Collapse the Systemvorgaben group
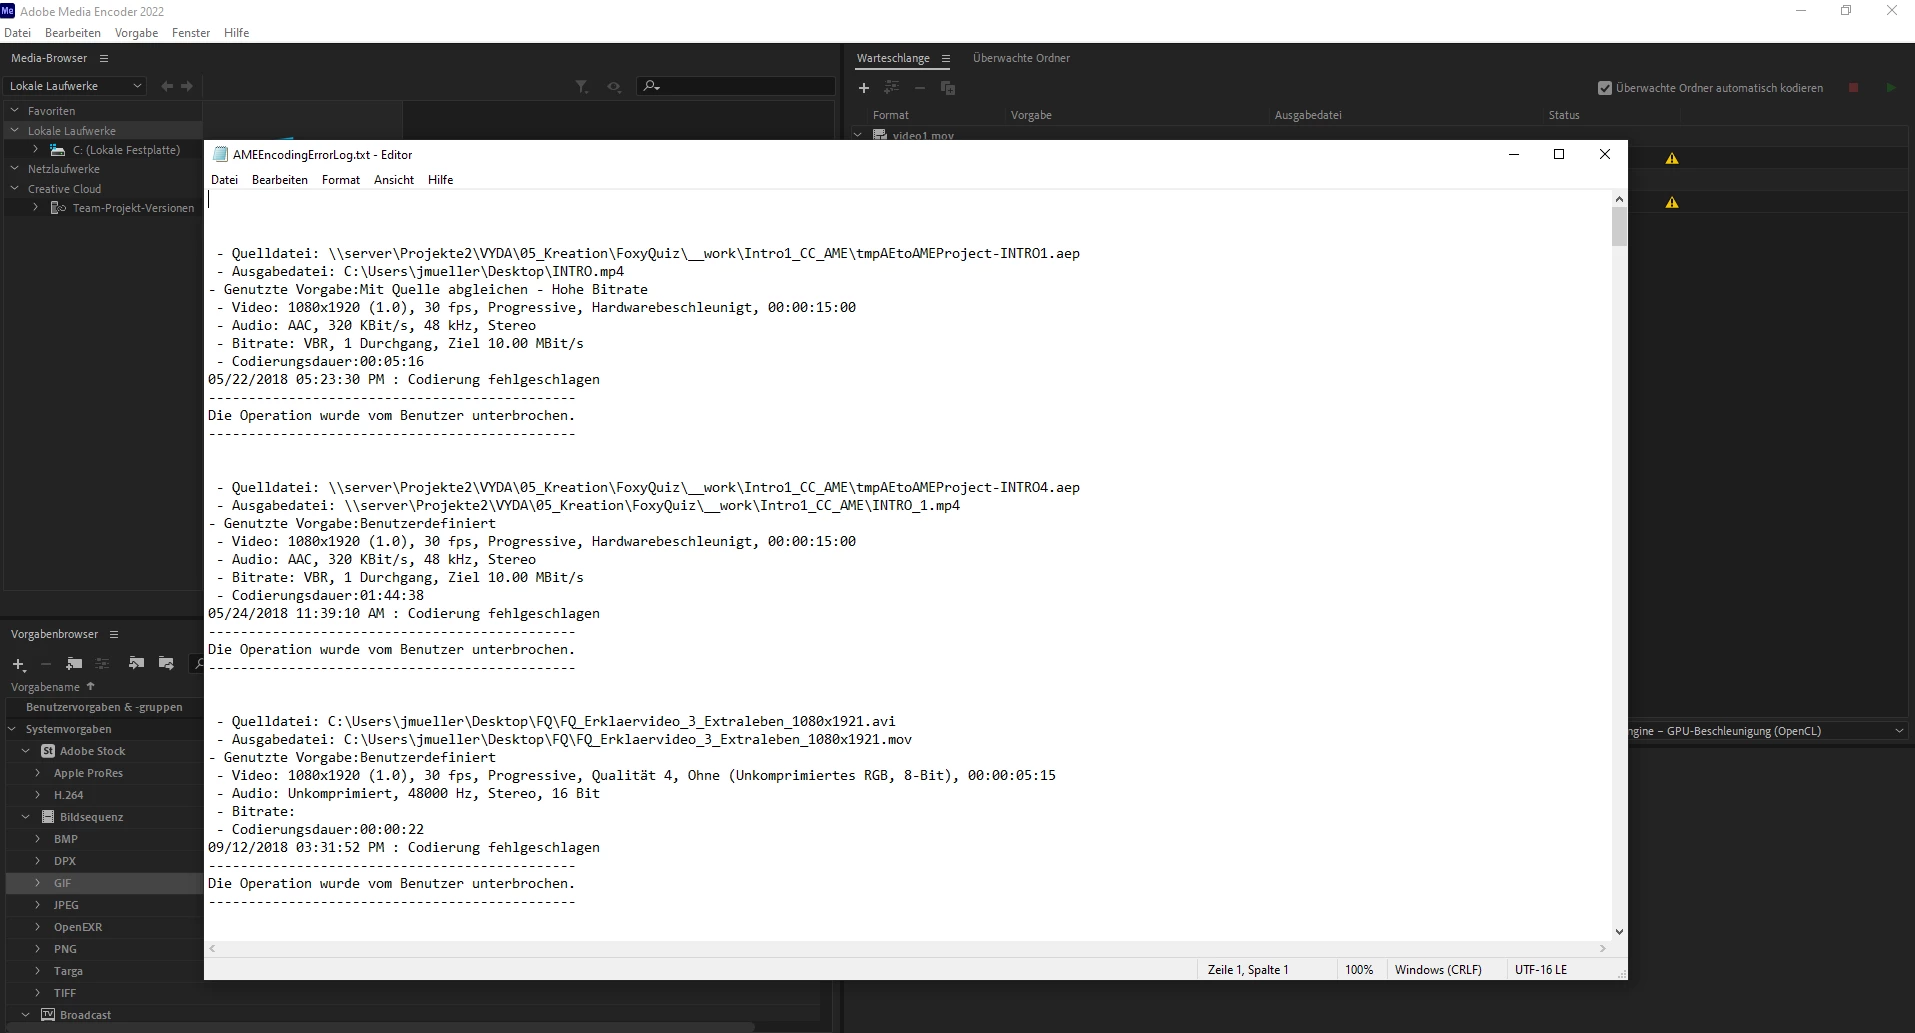The width and height of the screenshot is (1915, 1033). pyautogui.click(x=13, y=729)
